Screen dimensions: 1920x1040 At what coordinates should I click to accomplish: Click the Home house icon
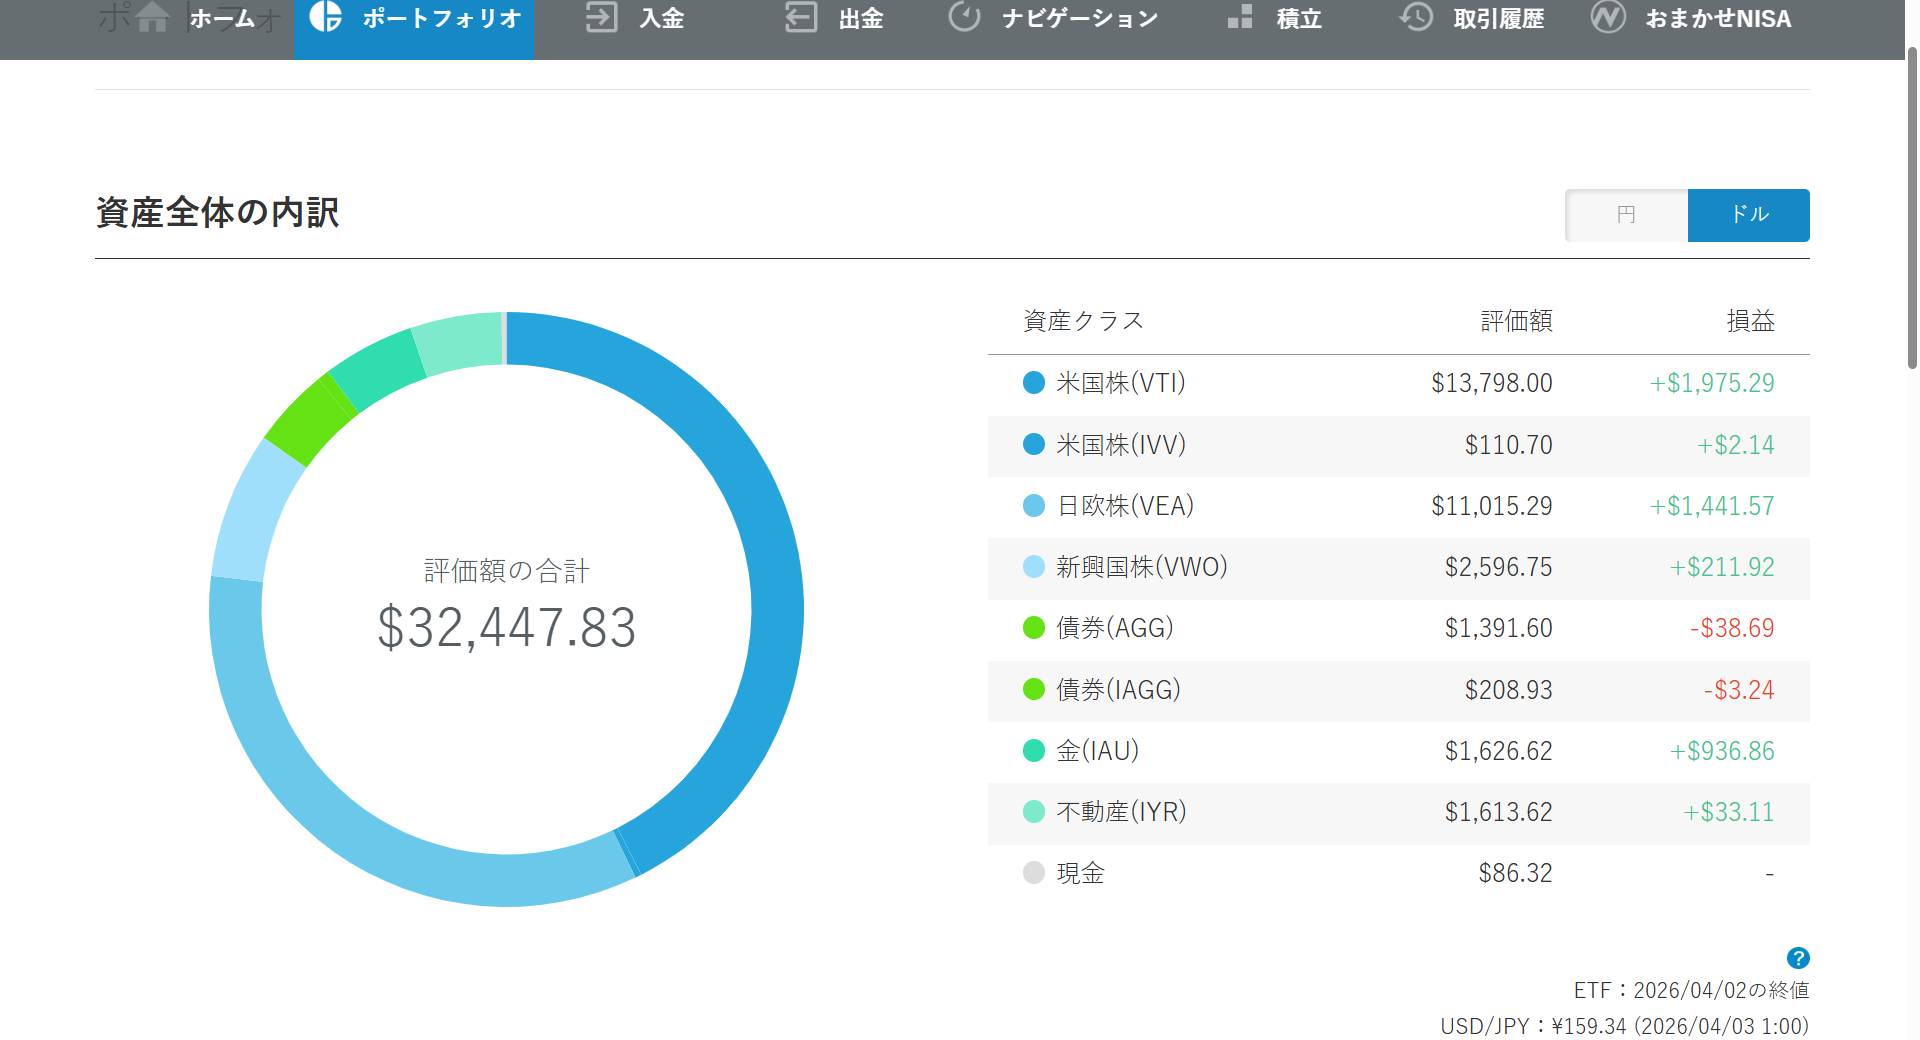tap(152, 17)
